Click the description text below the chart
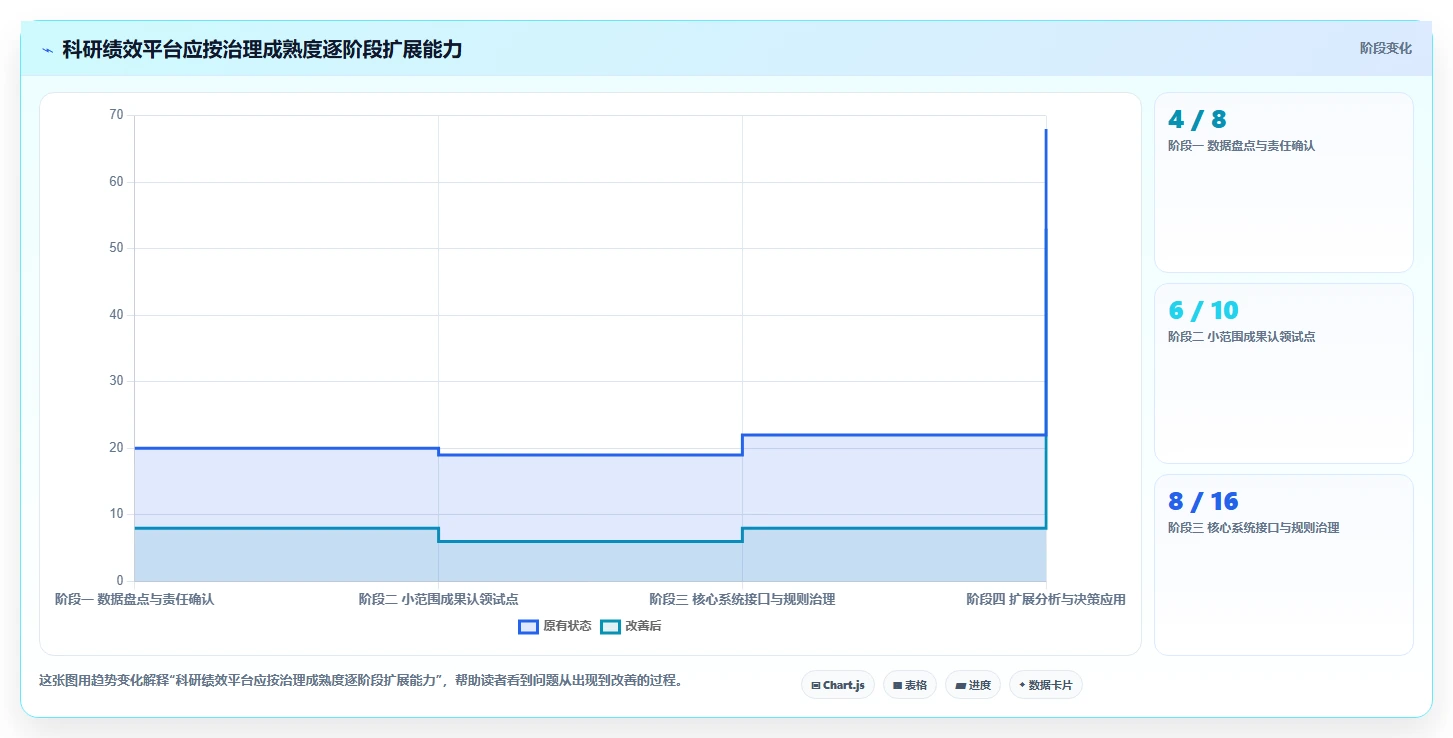The width and height of the screenshot is (1453, 738). (361, 681)
